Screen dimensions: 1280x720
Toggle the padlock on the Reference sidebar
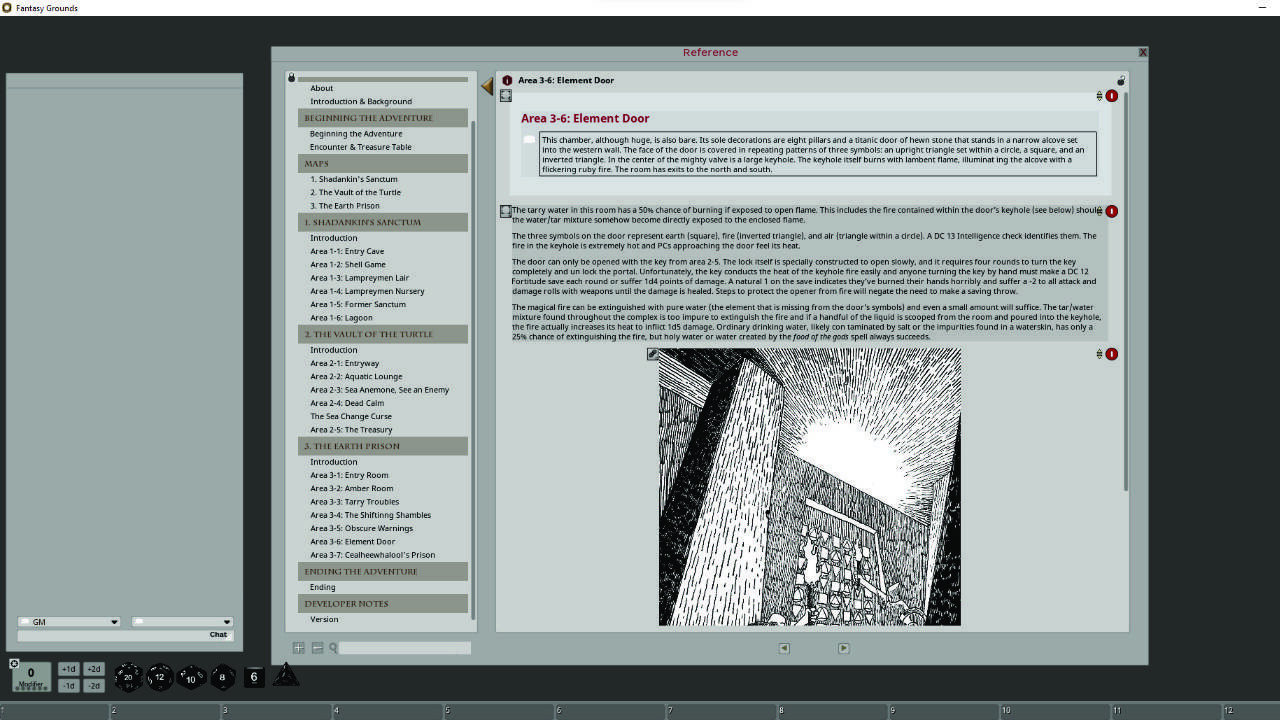click(291, 78)
